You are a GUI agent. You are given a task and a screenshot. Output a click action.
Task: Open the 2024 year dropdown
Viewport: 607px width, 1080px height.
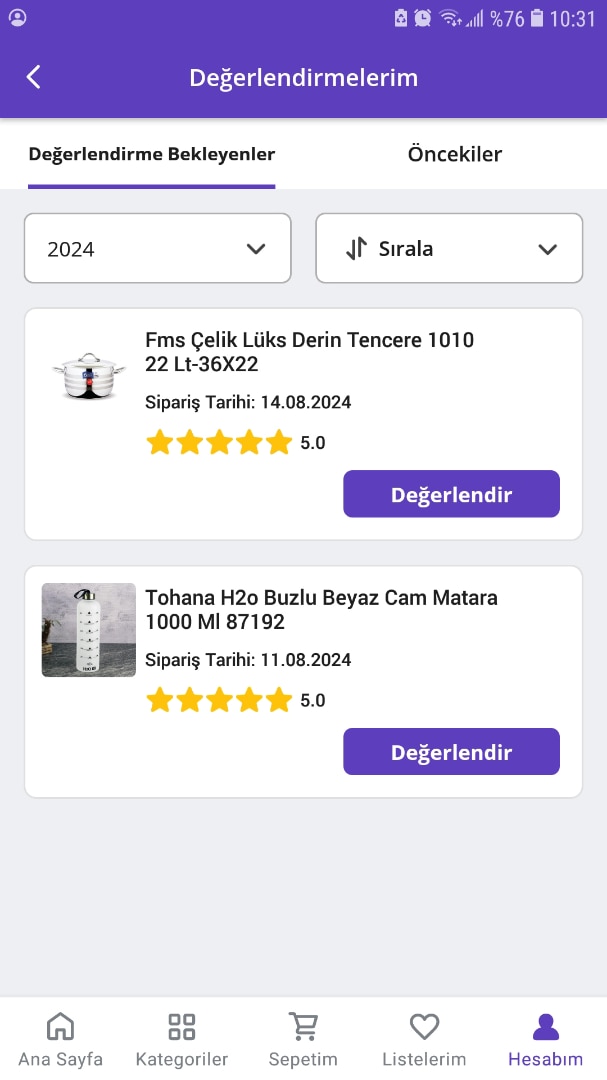tap(157, 248)
